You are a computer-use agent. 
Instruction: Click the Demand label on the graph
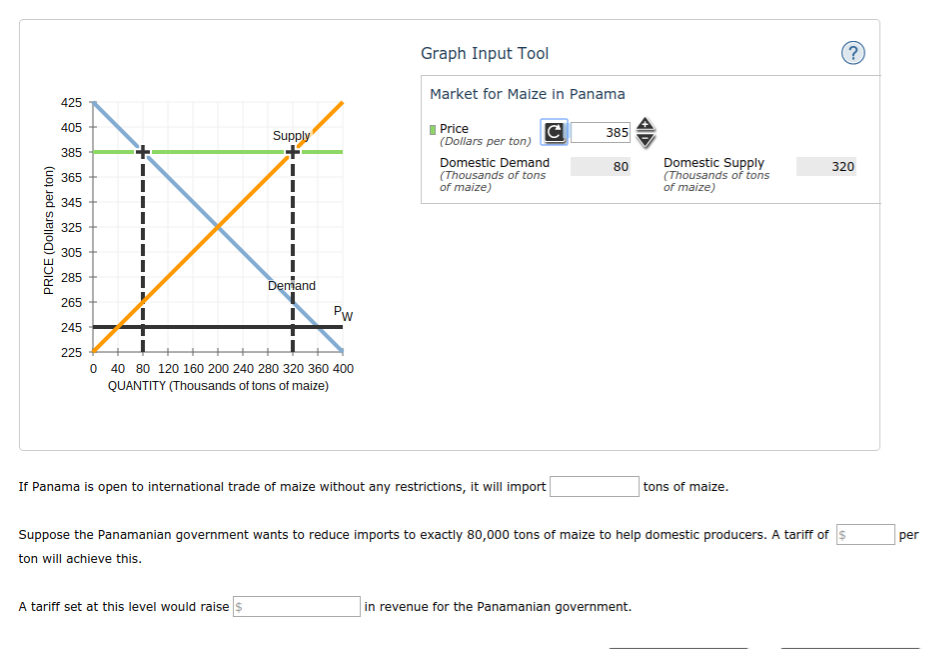pos(290,285)
